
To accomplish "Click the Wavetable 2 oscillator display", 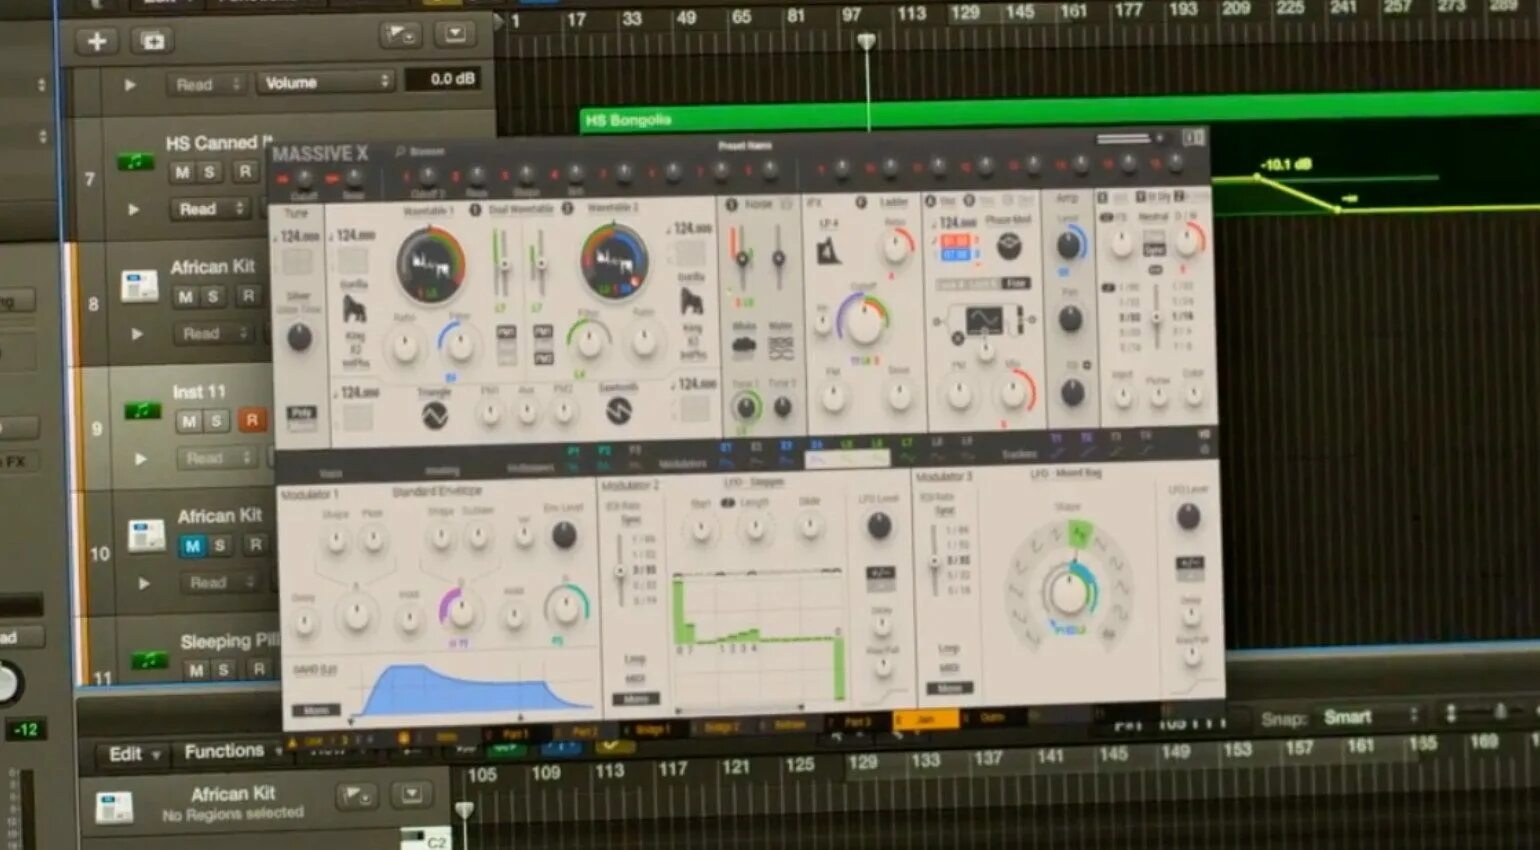I will pyautogui.click(x=613, y=260).
